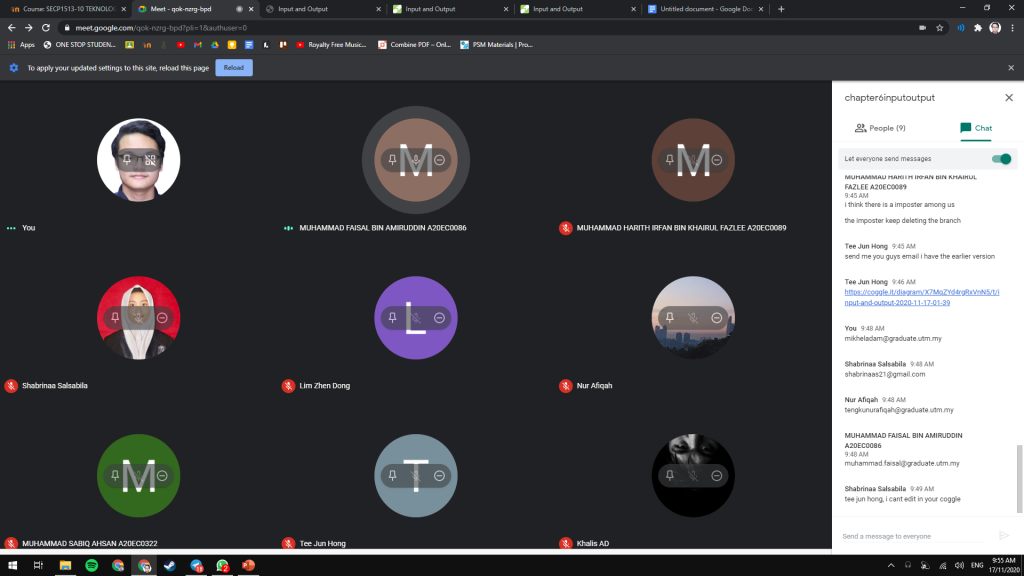Image resolution: width=1024 pixels, height=576 pixels.
Task: Remove Nur Afiqah from the meeting
Action: 717,317
